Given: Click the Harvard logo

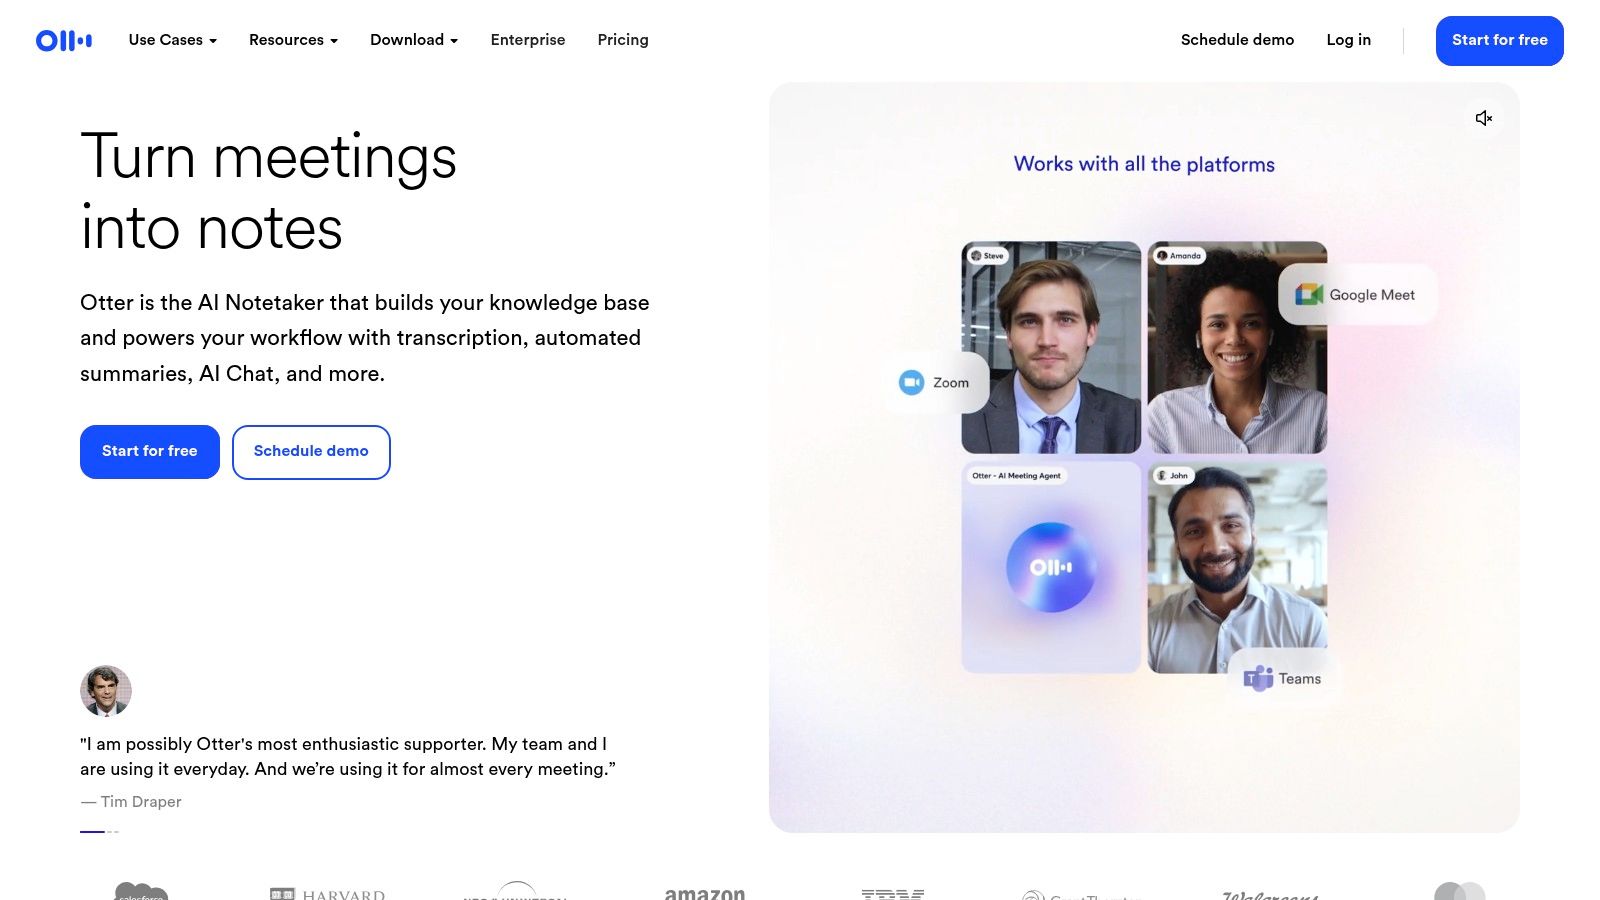Looking at the screenshot, I should pyautogui.click(x=327, y=894).
